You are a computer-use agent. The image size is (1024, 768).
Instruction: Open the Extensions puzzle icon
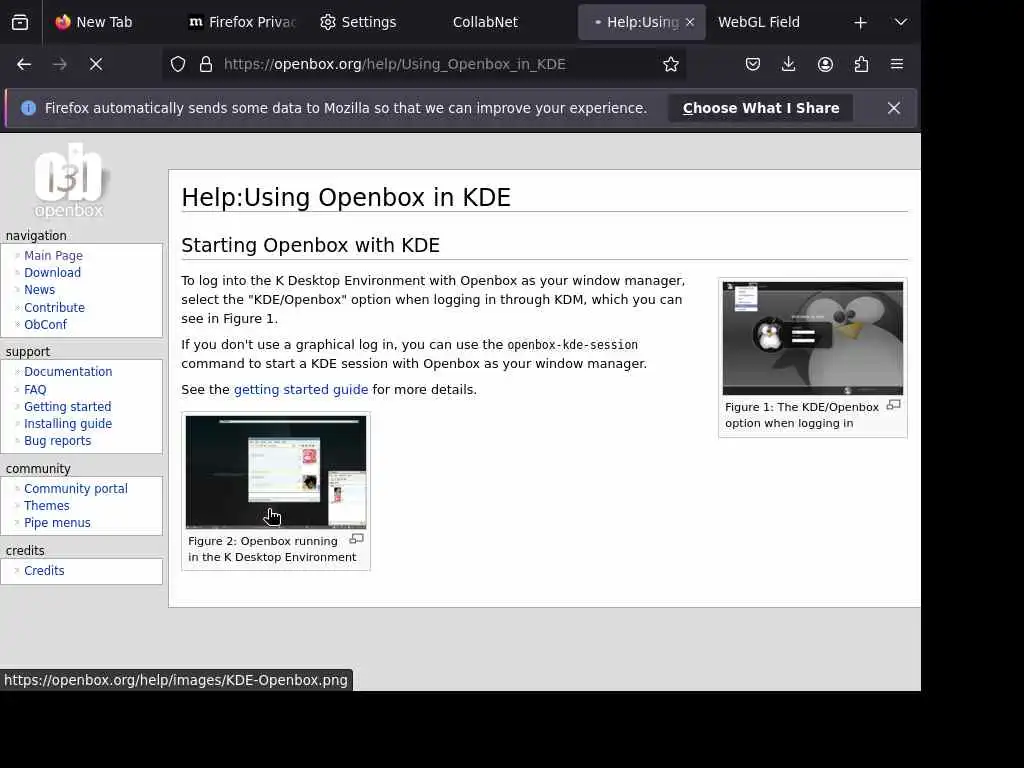point(861,64)
